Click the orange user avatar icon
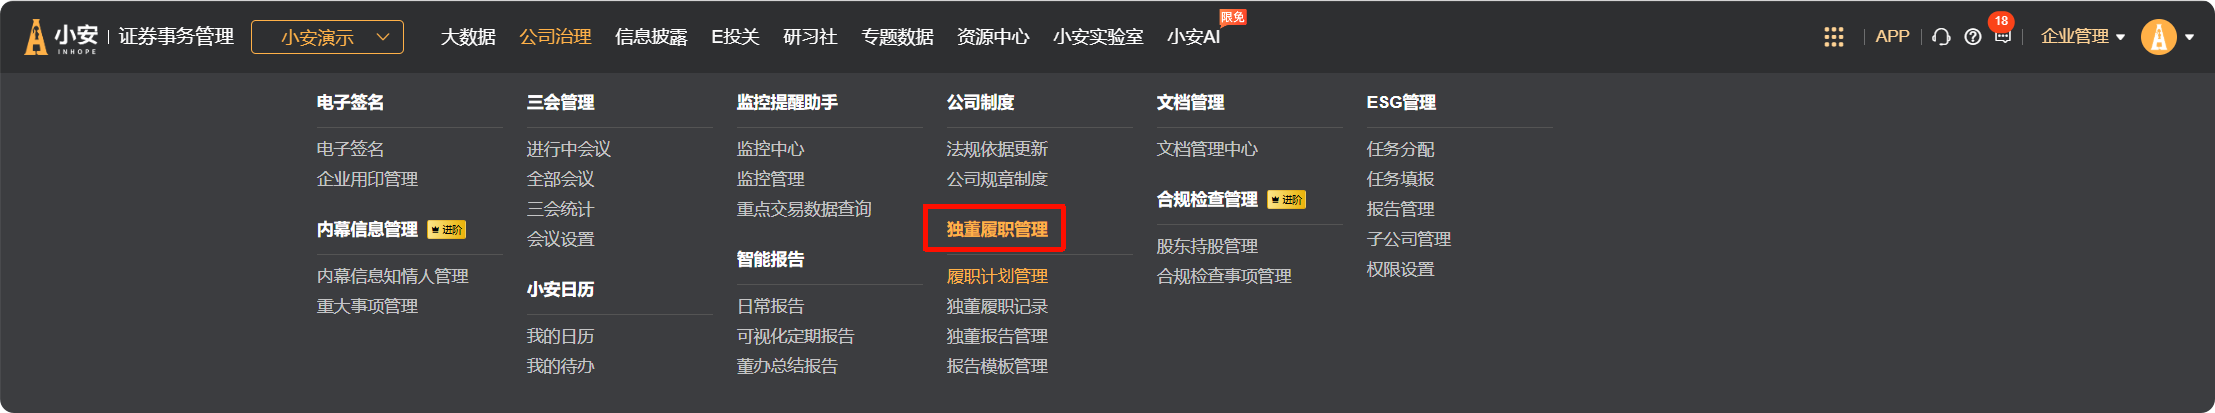This screenshot has width=2215, height=413. (2158, 37)
